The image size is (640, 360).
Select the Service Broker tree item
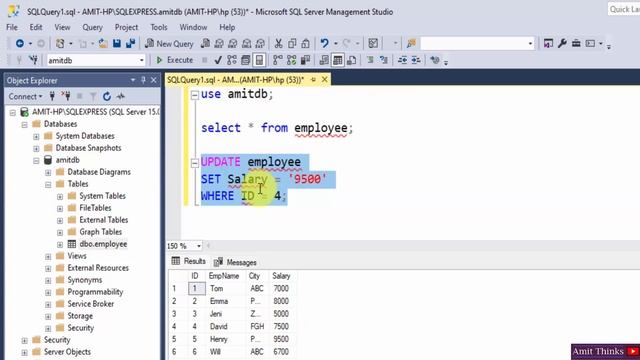coord(91,304)
